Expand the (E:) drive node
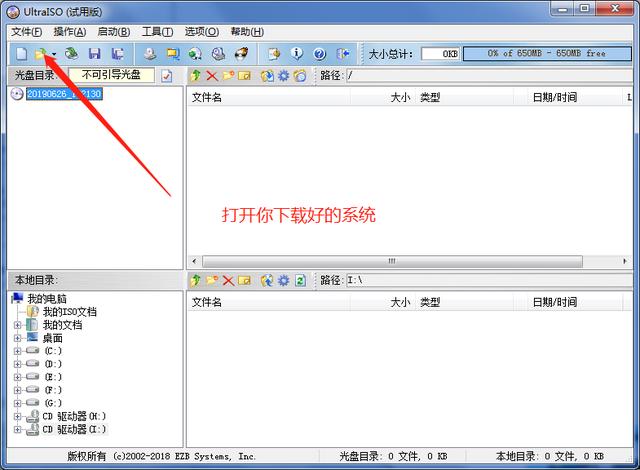Viewport: 640px width, 470px height. click(17, 377)
